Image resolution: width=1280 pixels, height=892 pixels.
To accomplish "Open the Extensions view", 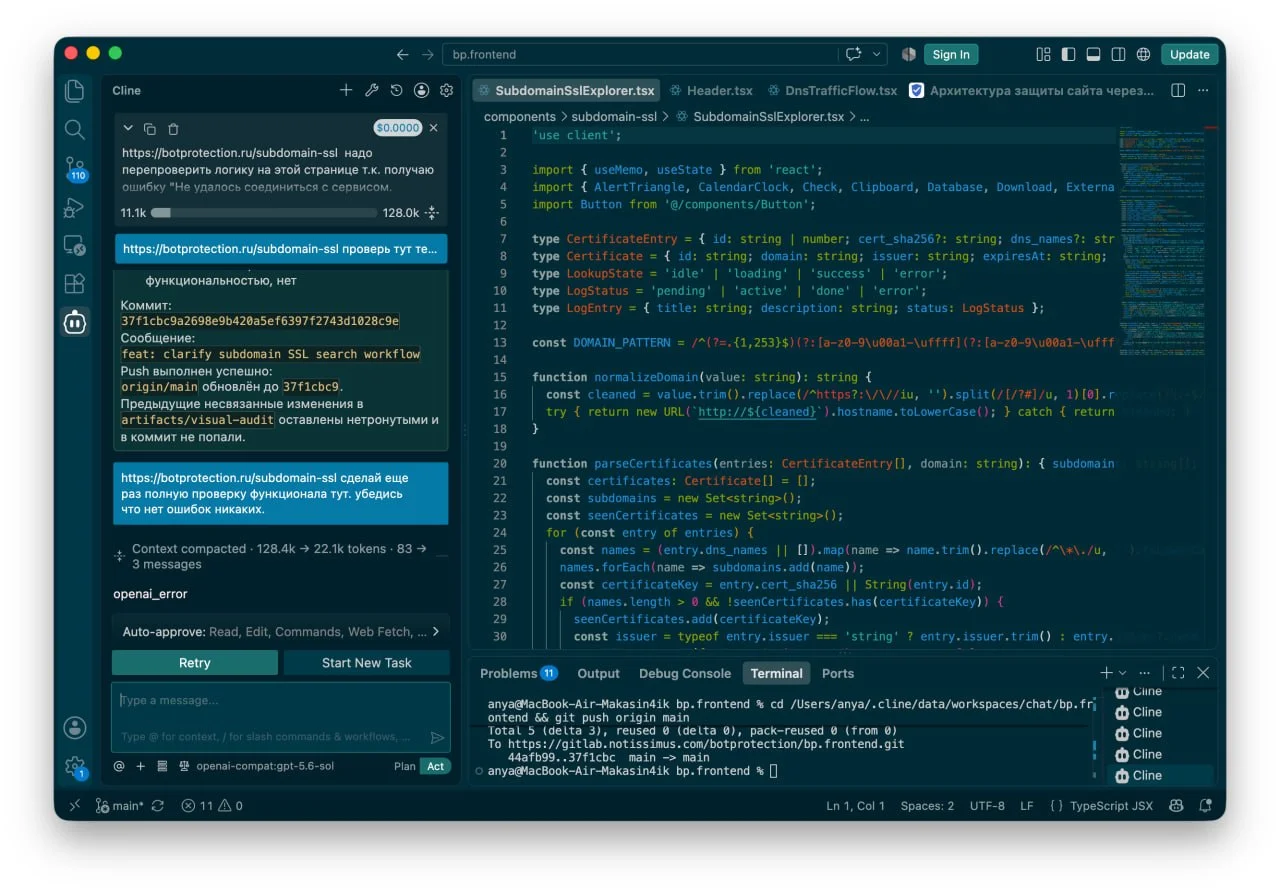I will tap(75, 284).
